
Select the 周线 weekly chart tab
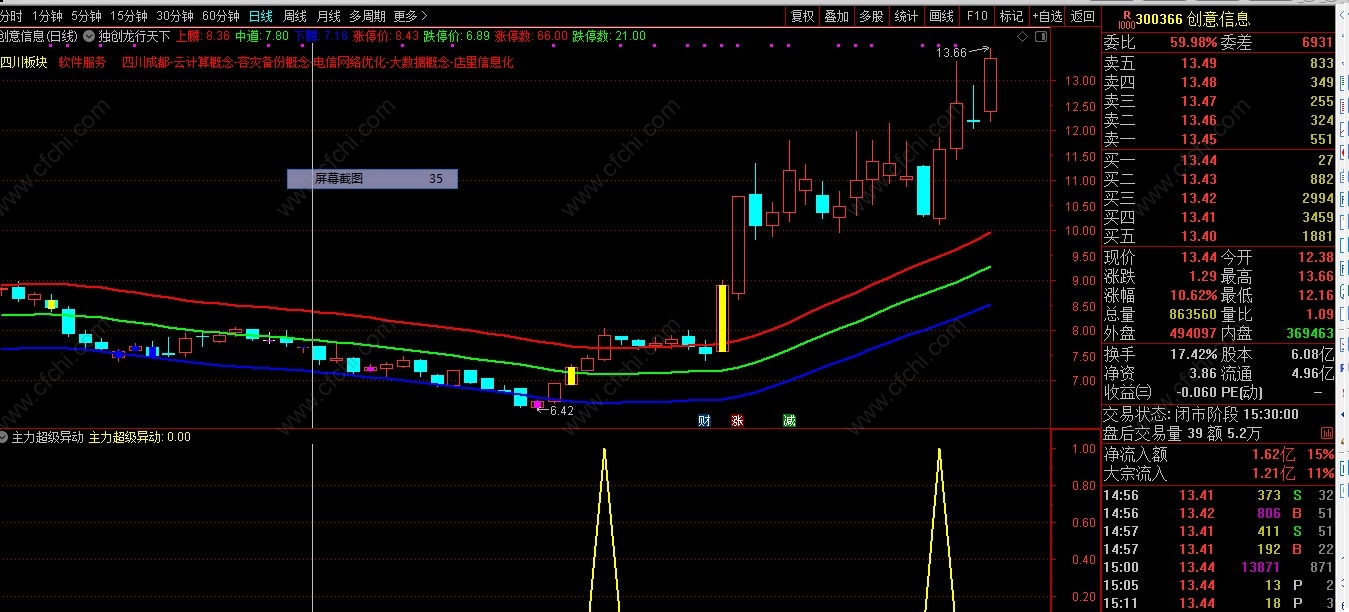[295, 16]
